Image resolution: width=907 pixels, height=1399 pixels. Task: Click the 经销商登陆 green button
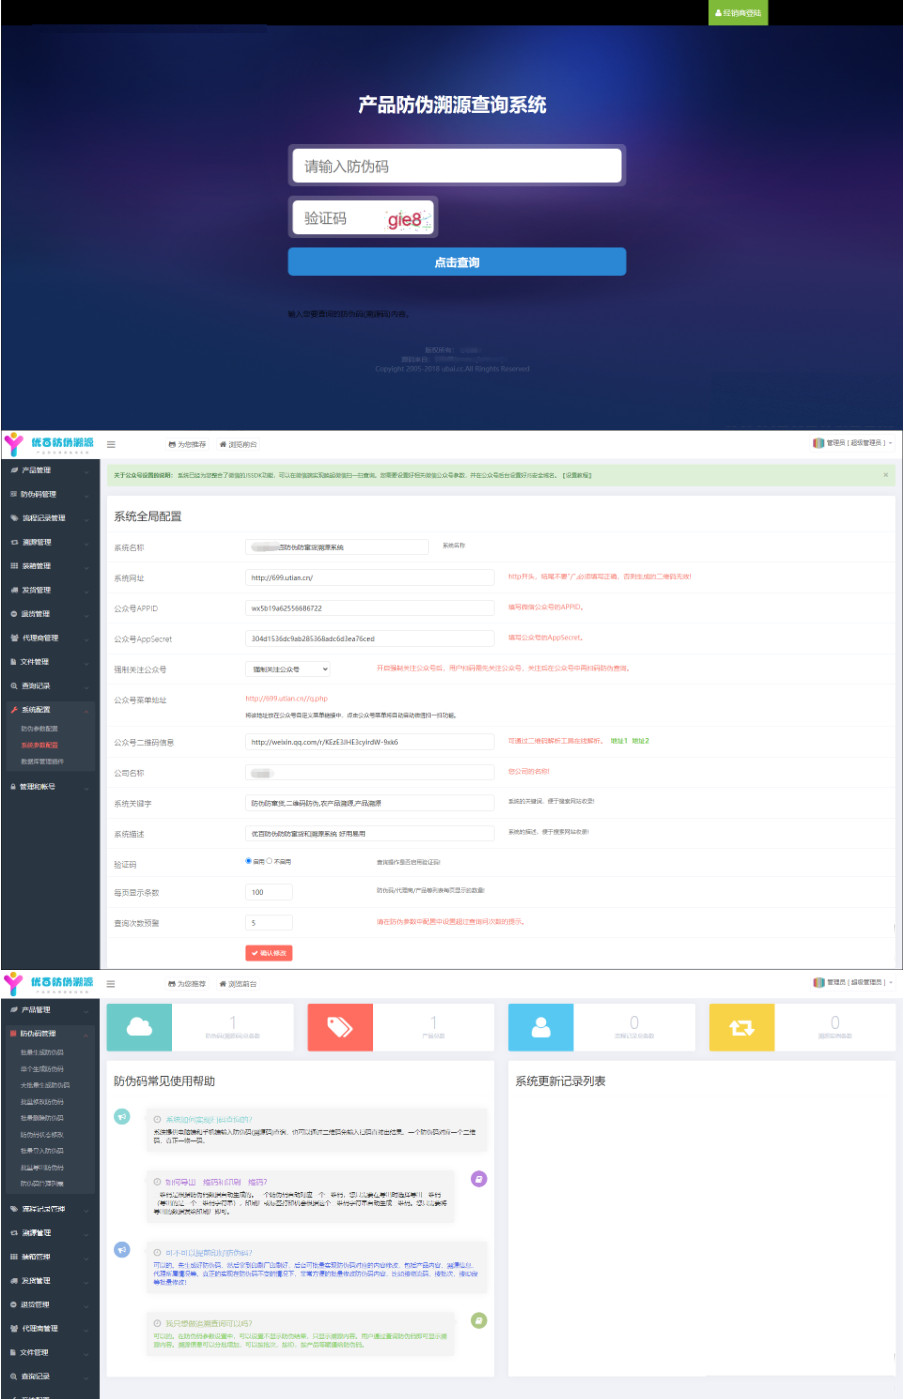pyautogui.click(x=738, y=13)
